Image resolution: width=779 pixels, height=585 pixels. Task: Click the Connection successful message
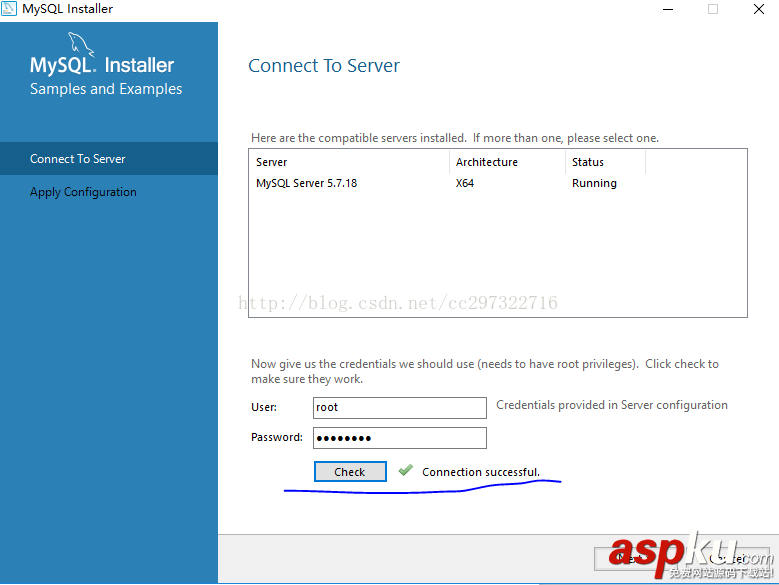coord(480,472)
